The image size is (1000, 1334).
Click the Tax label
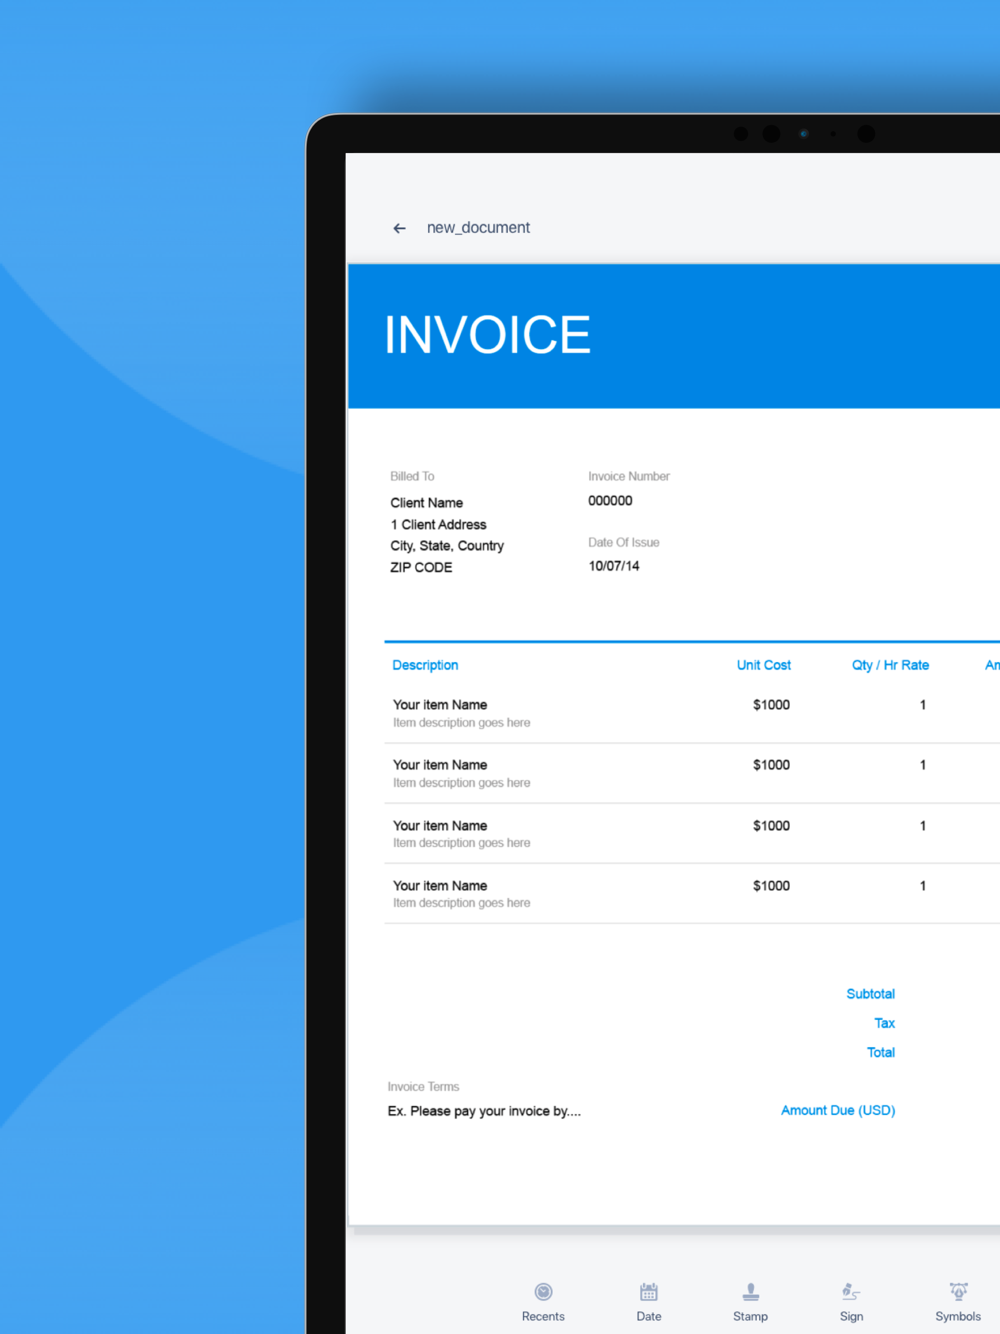[x=884, y=1023]
